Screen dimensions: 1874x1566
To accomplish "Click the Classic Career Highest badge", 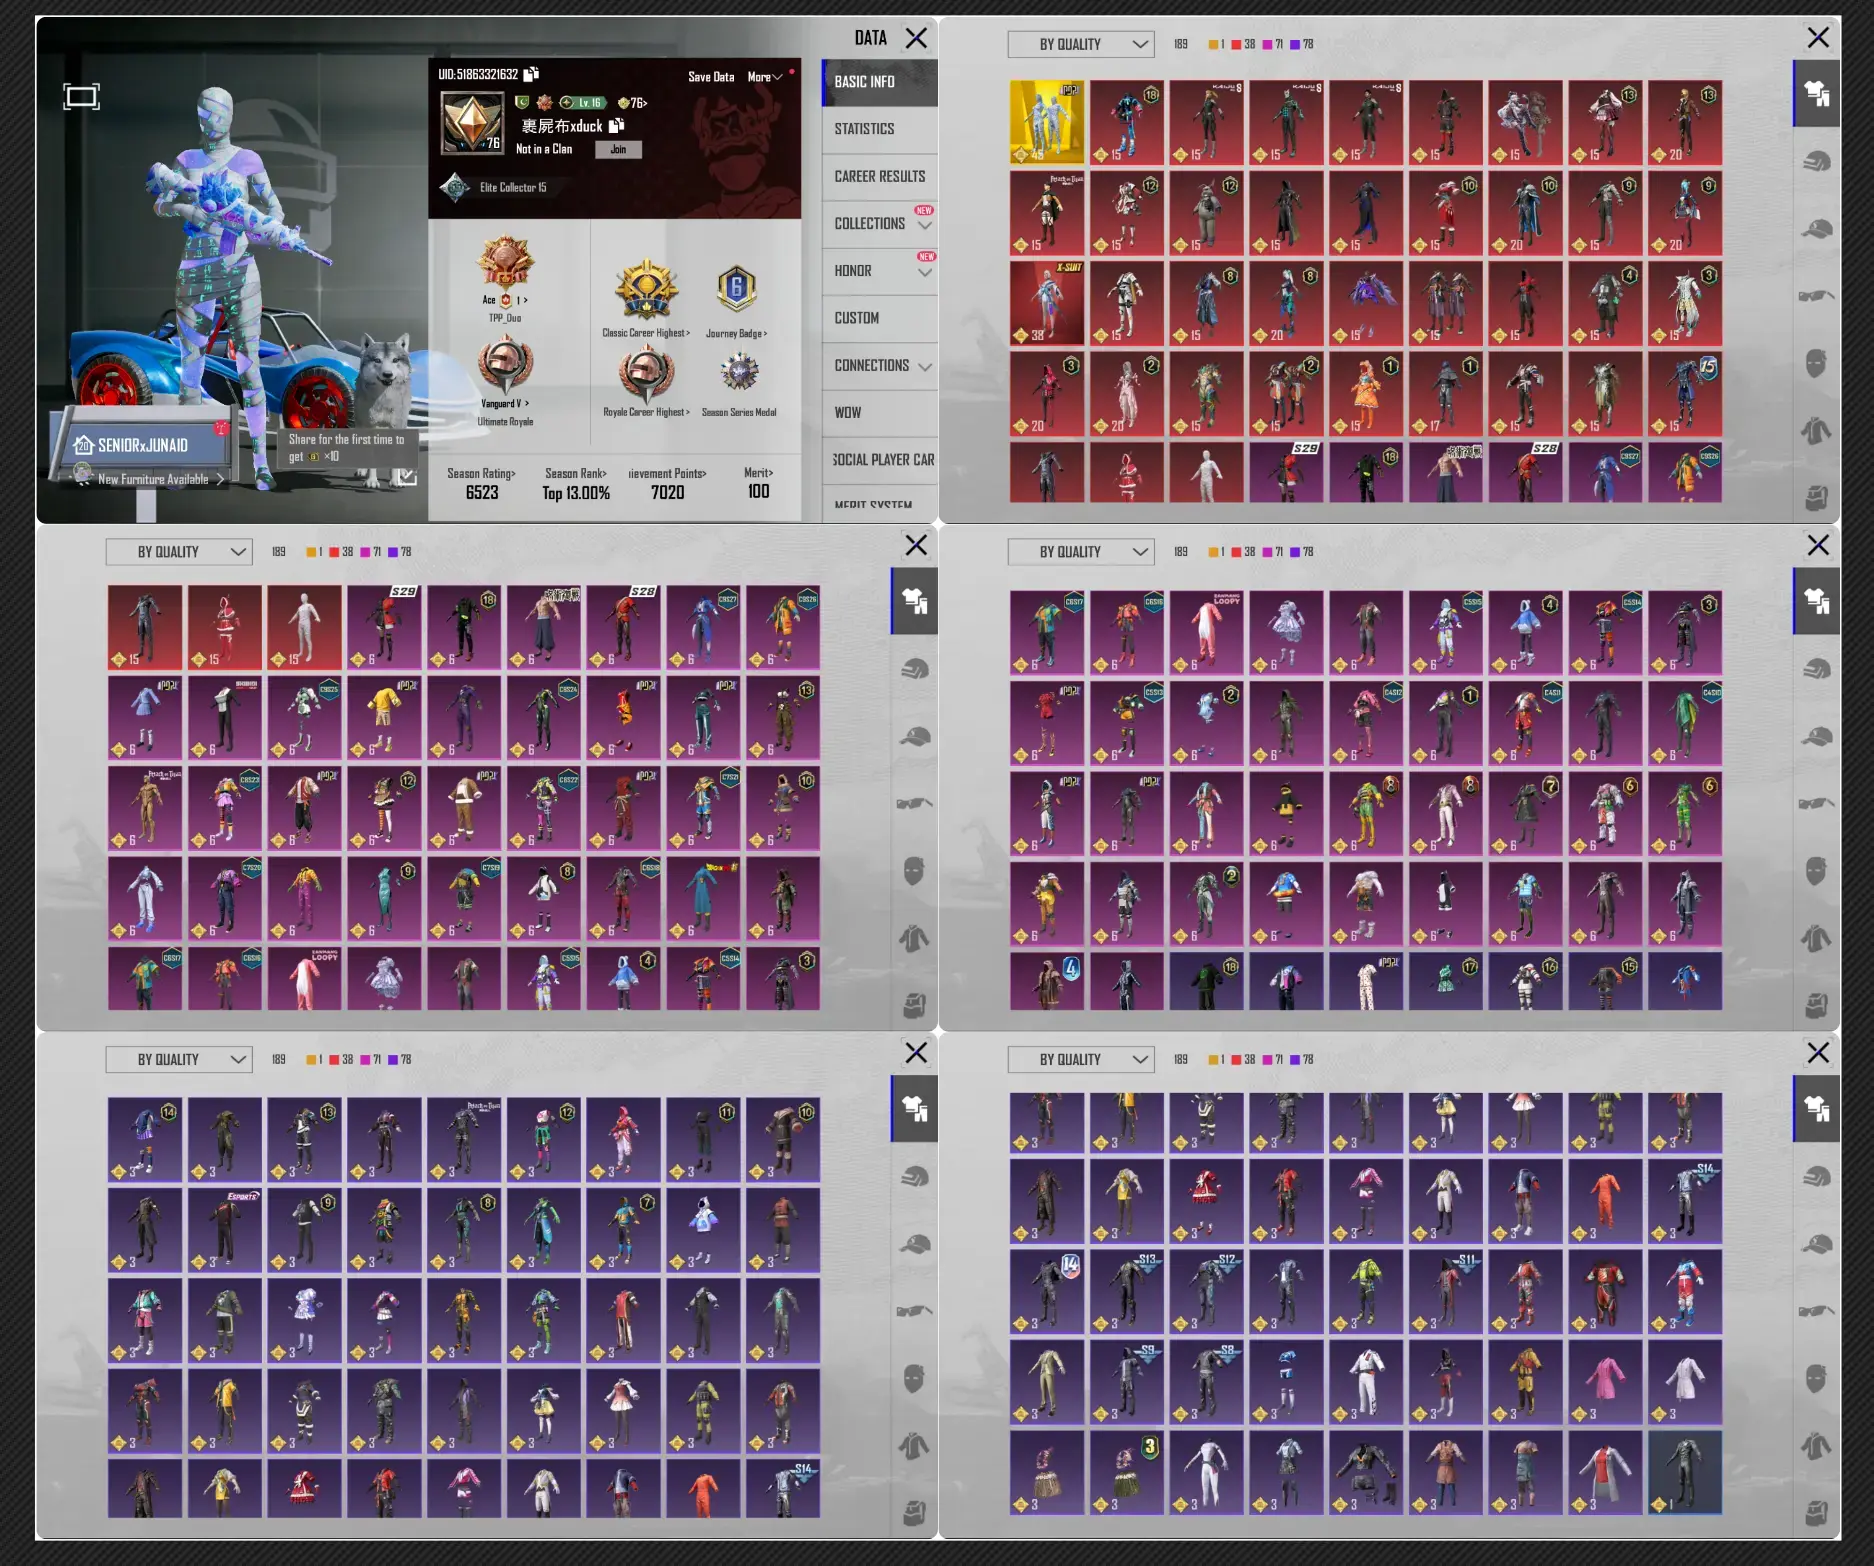I will coord(646,291).
